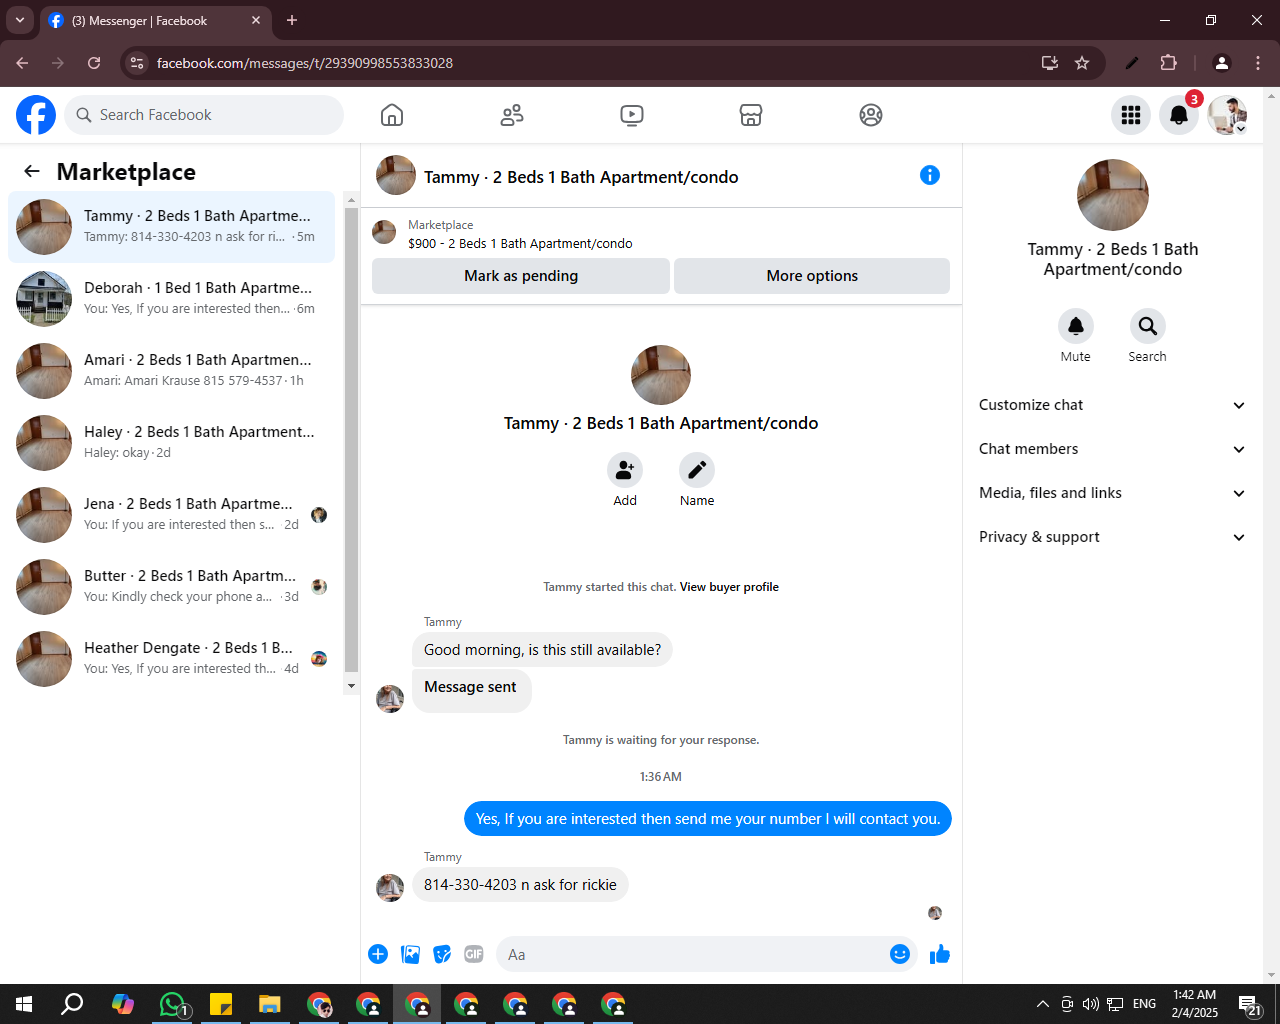Select the '814-330-4203 n ask for rickie' message
Viewport: 1280px width, 1024px height.
point(520,885)
